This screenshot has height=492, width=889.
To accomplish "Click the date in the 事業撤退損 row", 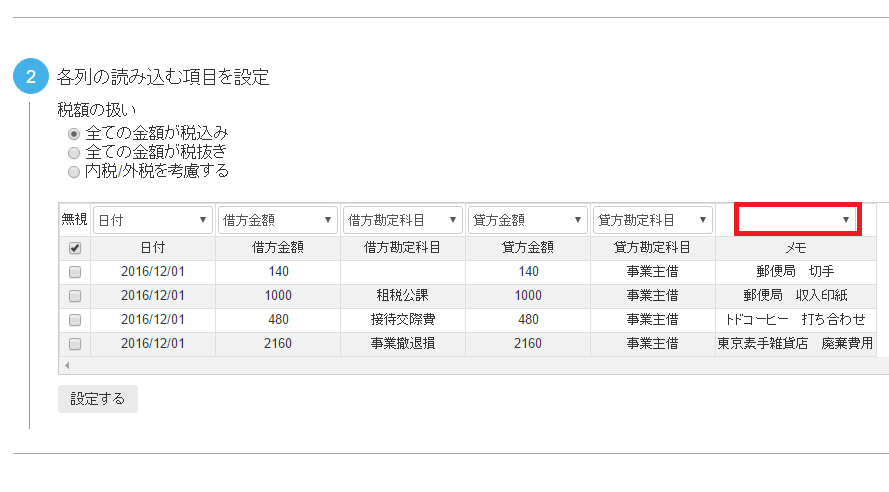I will point(153,343).
